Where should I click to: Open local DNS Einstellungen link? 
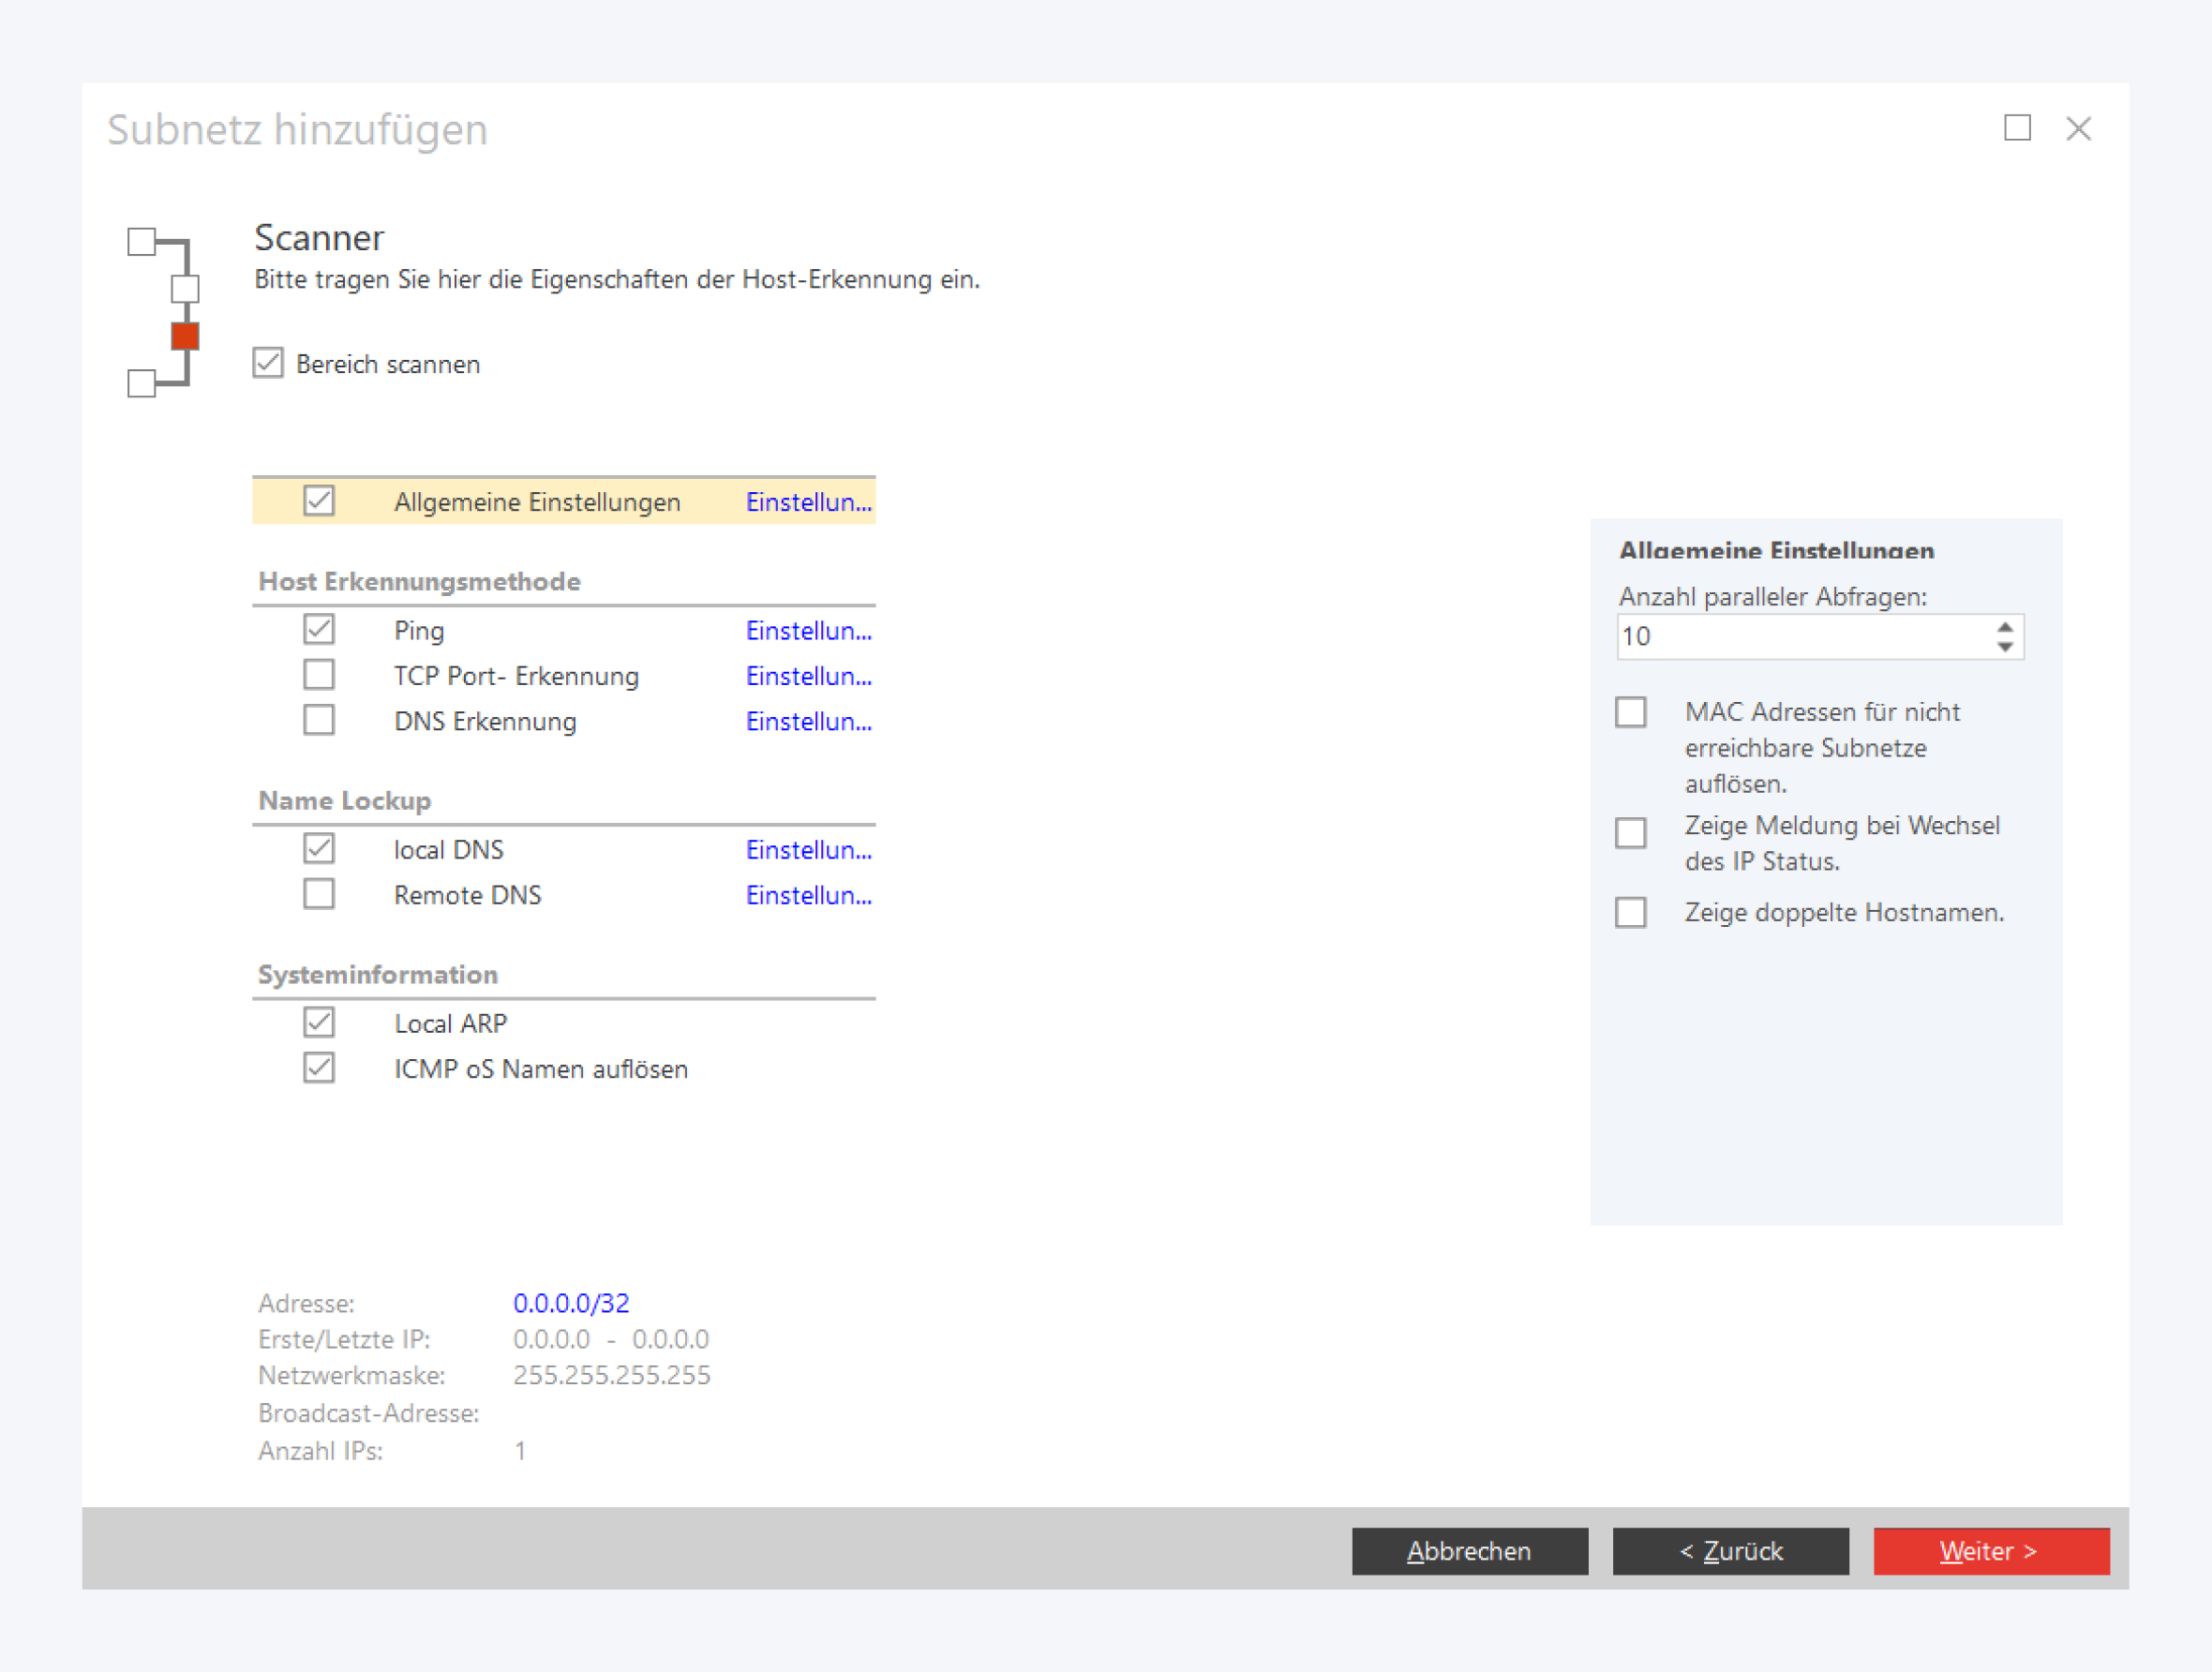click(x=808, y=850)
